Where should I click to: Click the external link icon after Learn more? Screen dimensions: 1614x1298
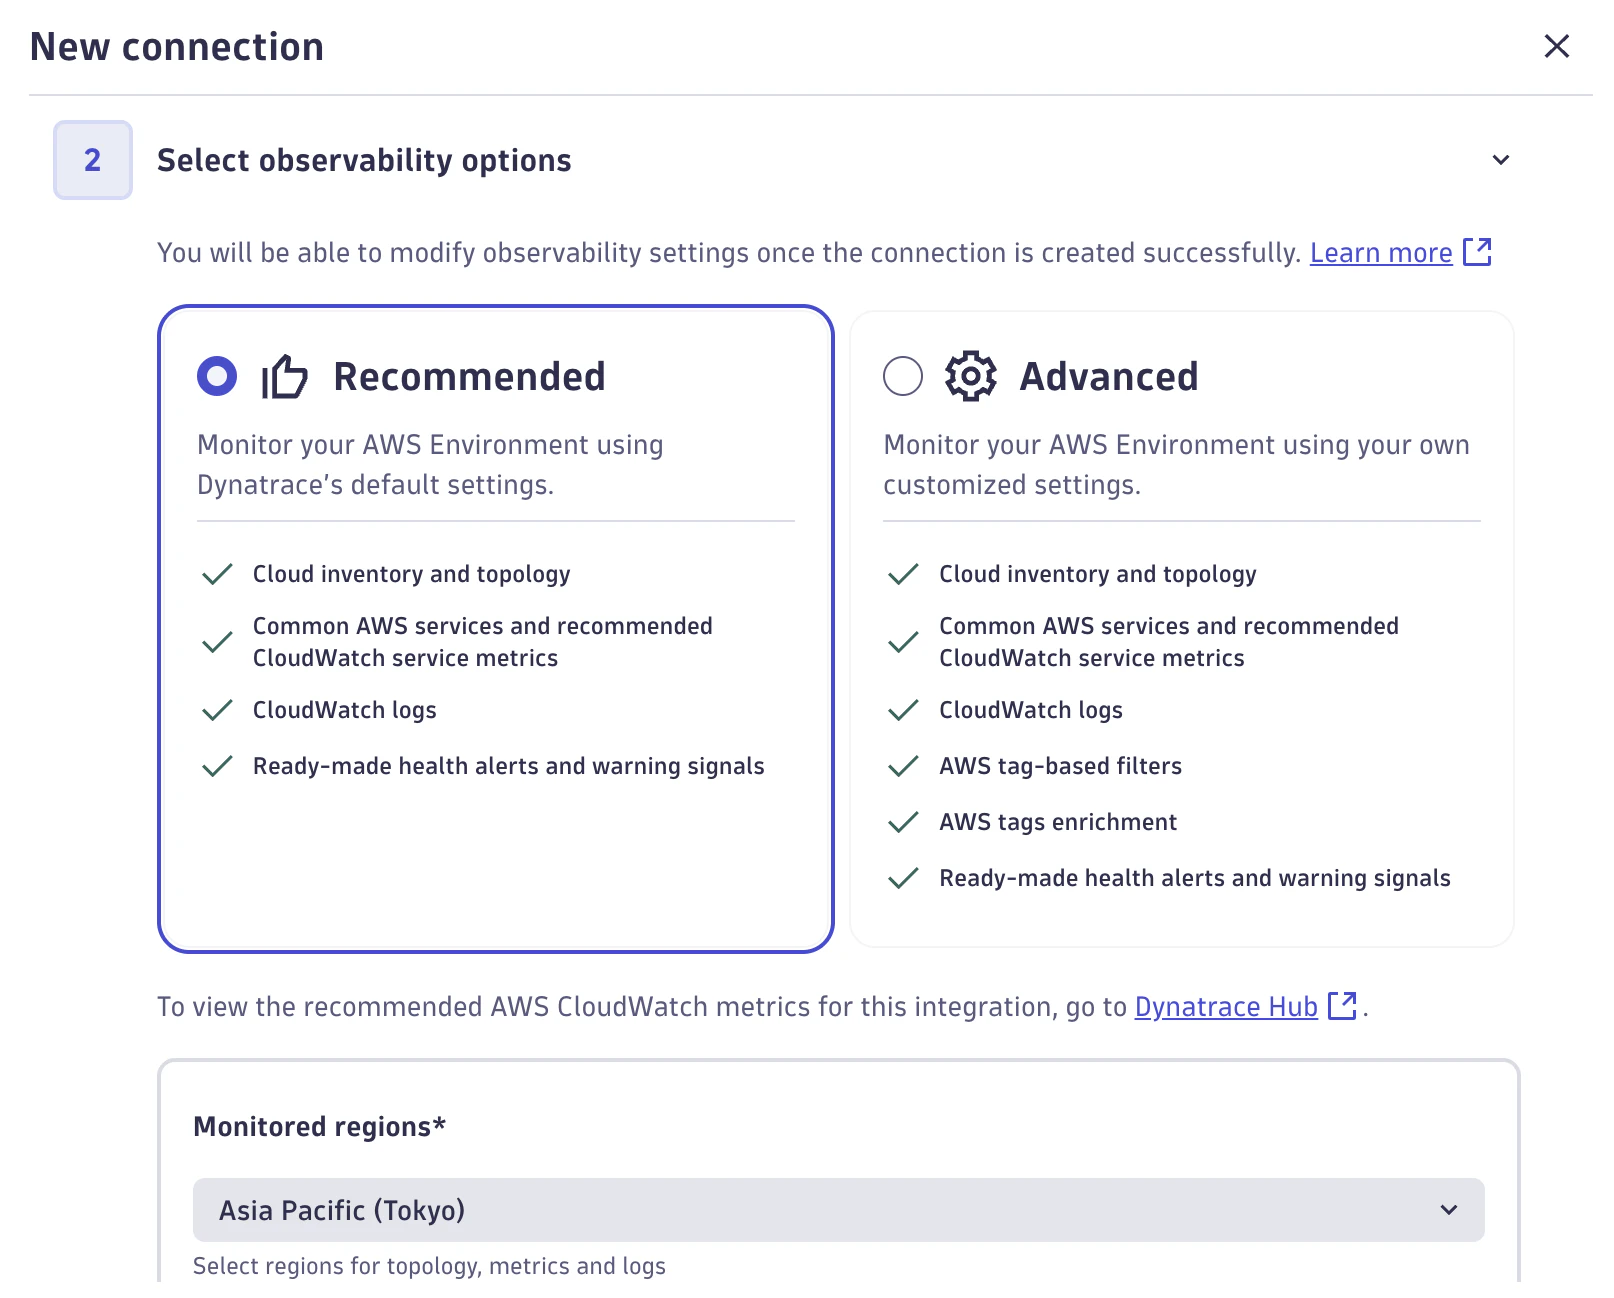pyautogui.click(x=1477, y=252)
